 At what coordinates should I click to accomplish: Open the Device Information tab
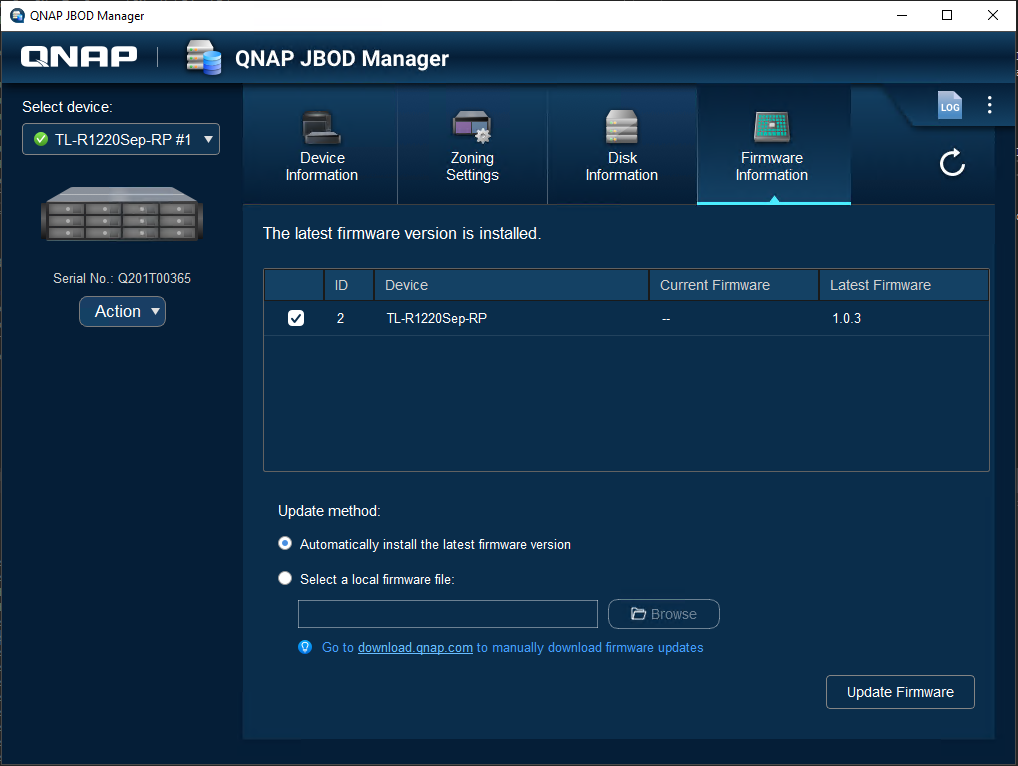(x=321, y=147)
